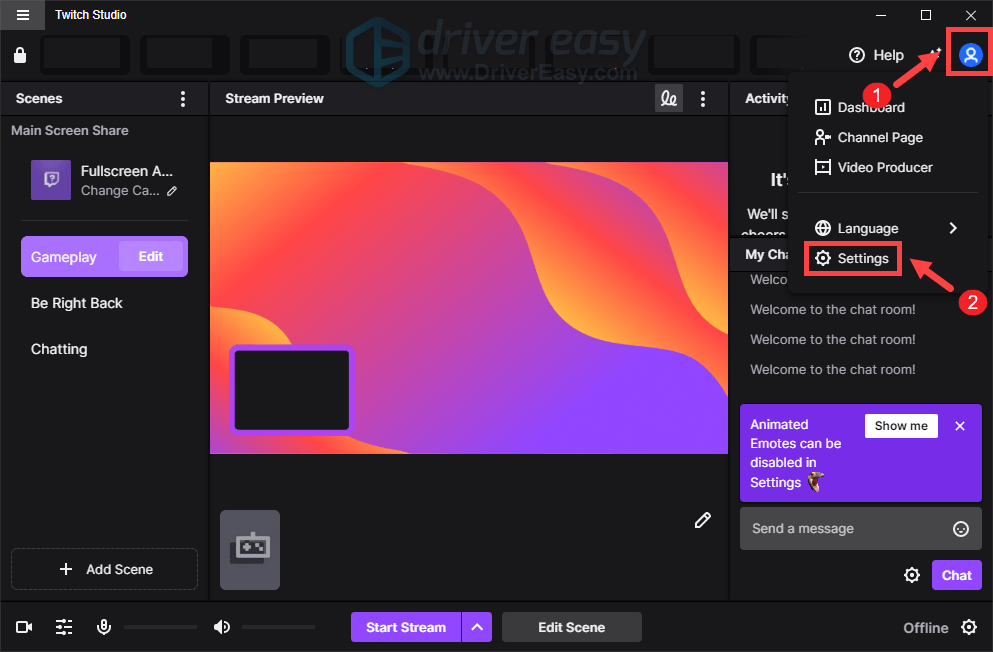Open the hamburger main menu
The image size is (993, 652).
23,15
